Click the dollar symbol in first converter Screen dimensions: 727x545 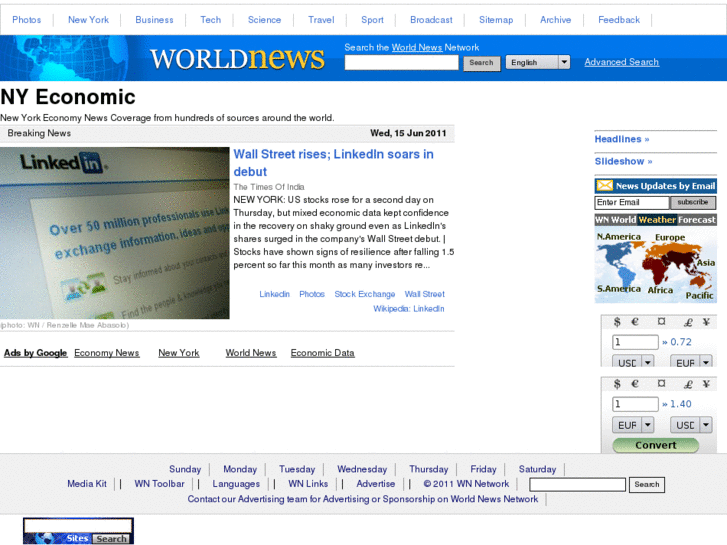click(617, 322)
